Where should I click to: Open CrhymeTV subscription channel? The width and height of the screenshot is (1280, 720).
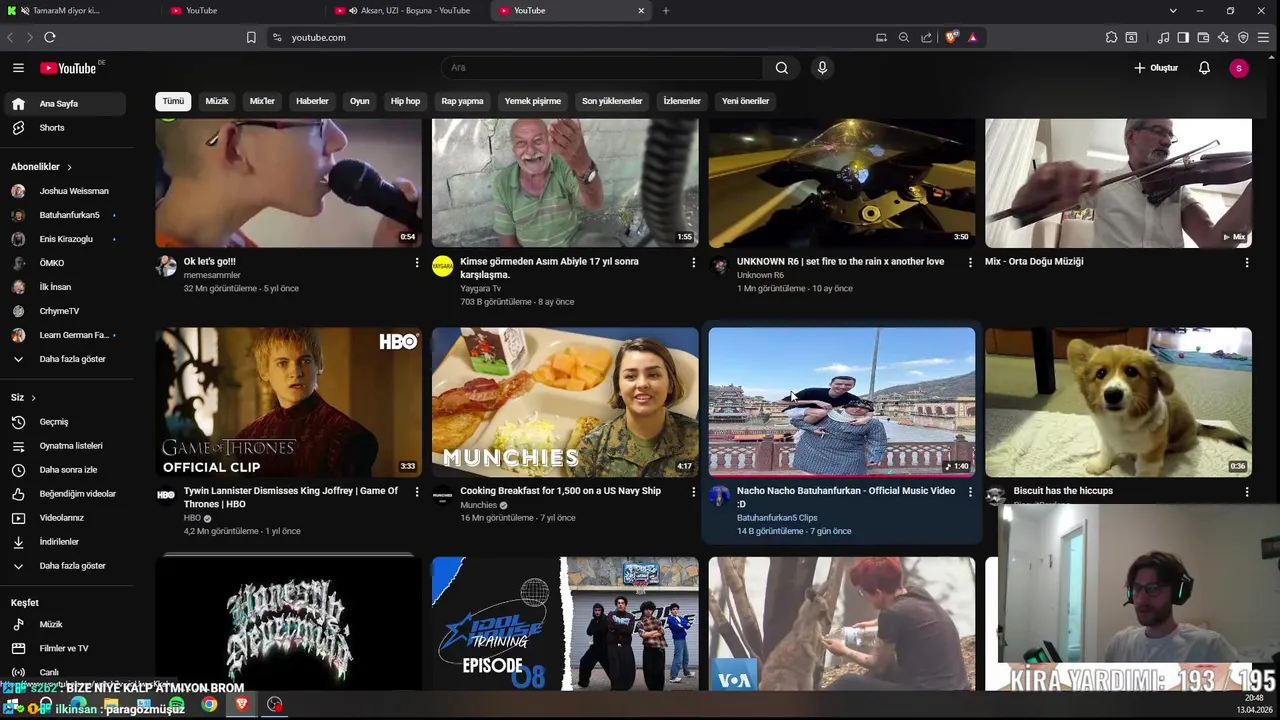[64, 311]
